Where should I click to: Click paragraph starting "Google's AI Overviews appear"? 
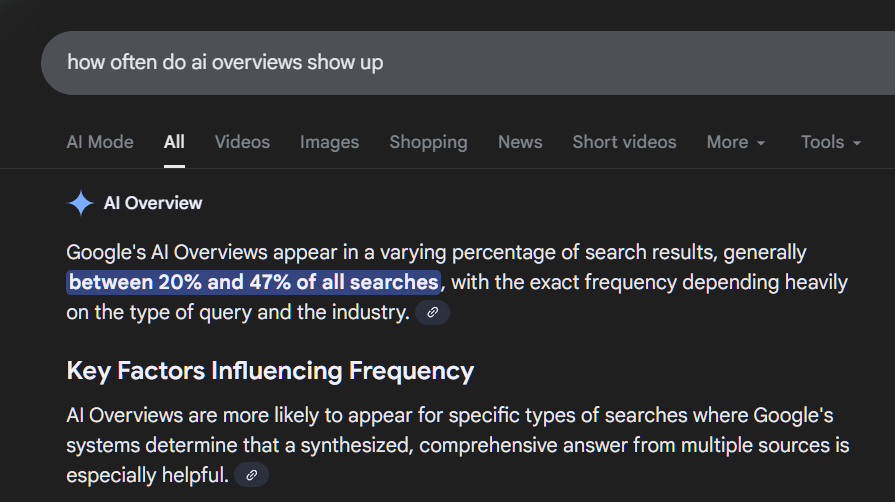tap(436, 253)
